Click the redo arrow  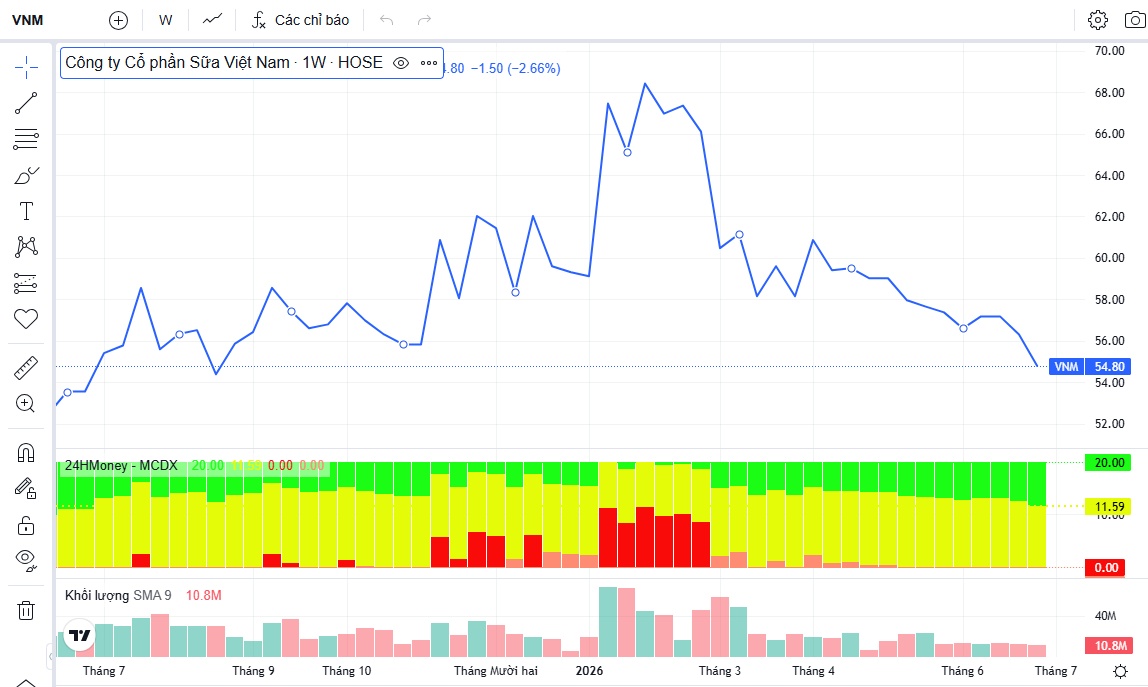(424, 21)
